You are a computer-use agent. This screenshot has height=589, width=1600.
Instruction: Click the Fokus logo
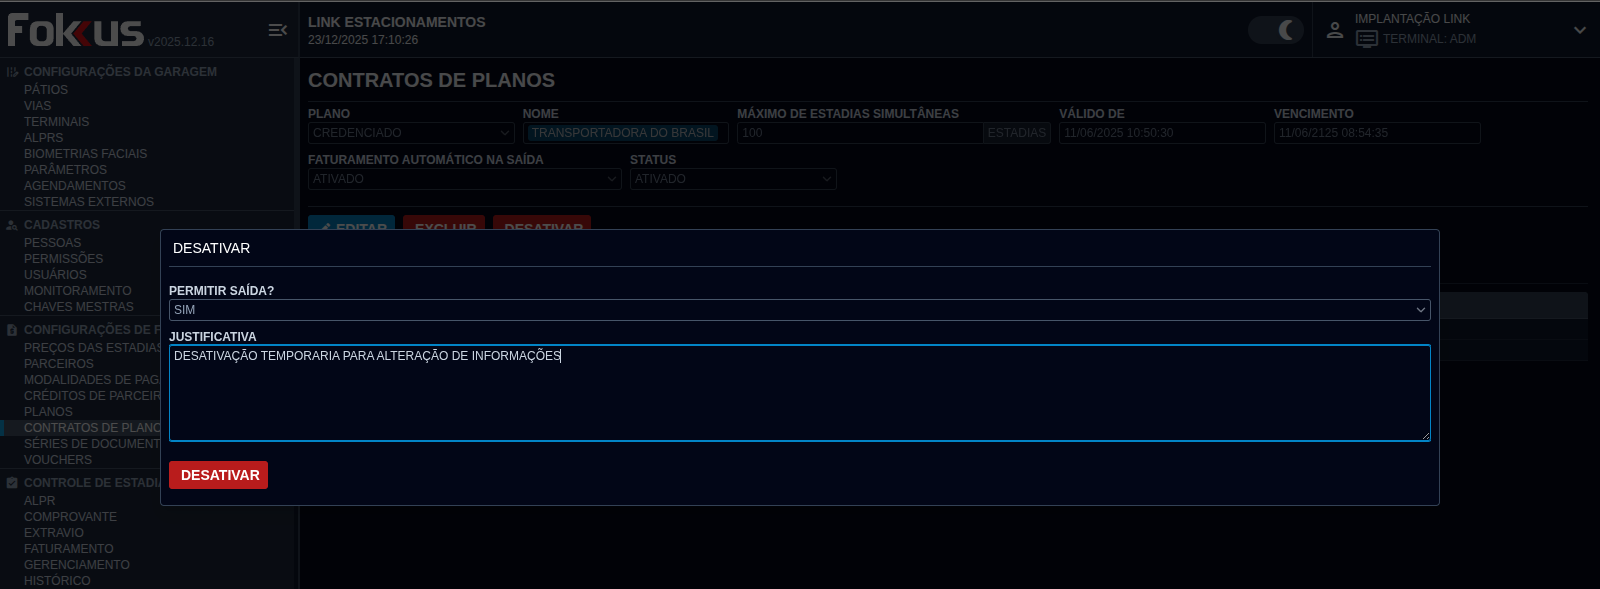(76, 31)
